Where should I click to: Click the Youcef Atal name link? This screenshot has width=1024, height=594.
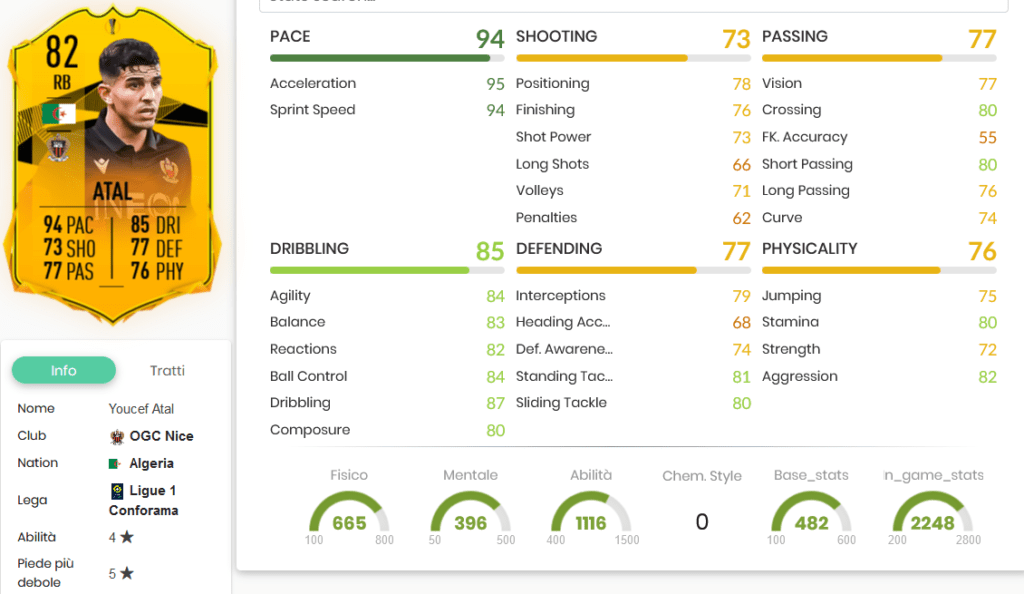pos(141,408)
